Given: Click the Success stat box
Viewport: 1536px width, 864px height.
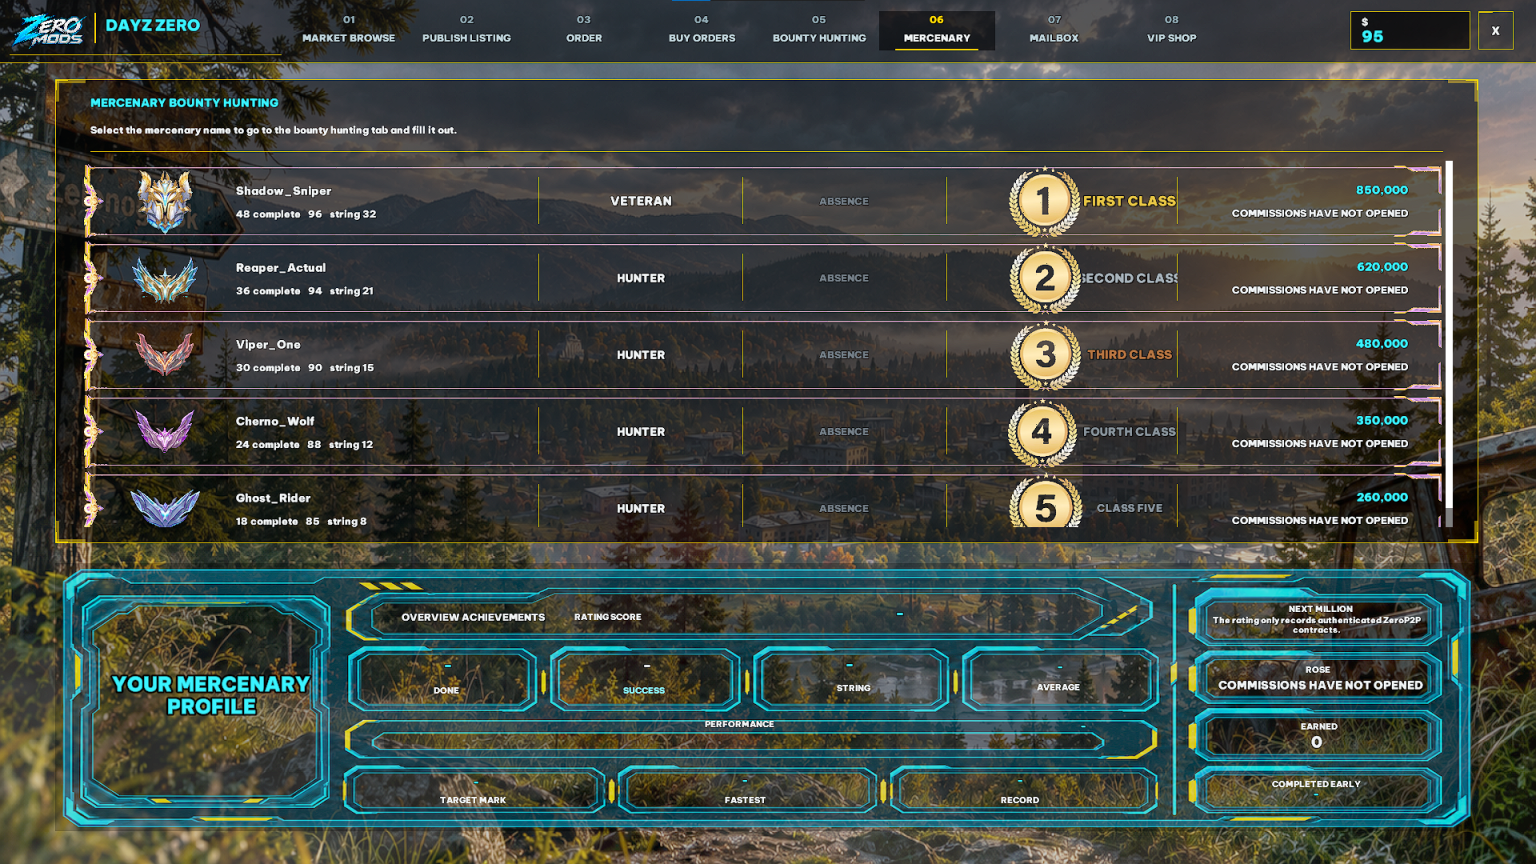Looking at the screenshot, I should 645,680.
